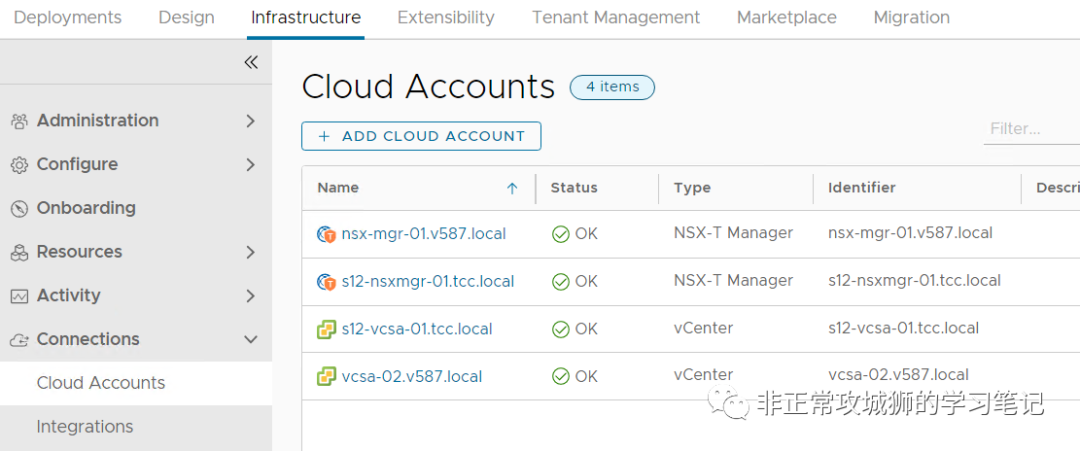
Task: Open the Tenant Management tab
Action: pyautogui.click(x=616, y=17)
